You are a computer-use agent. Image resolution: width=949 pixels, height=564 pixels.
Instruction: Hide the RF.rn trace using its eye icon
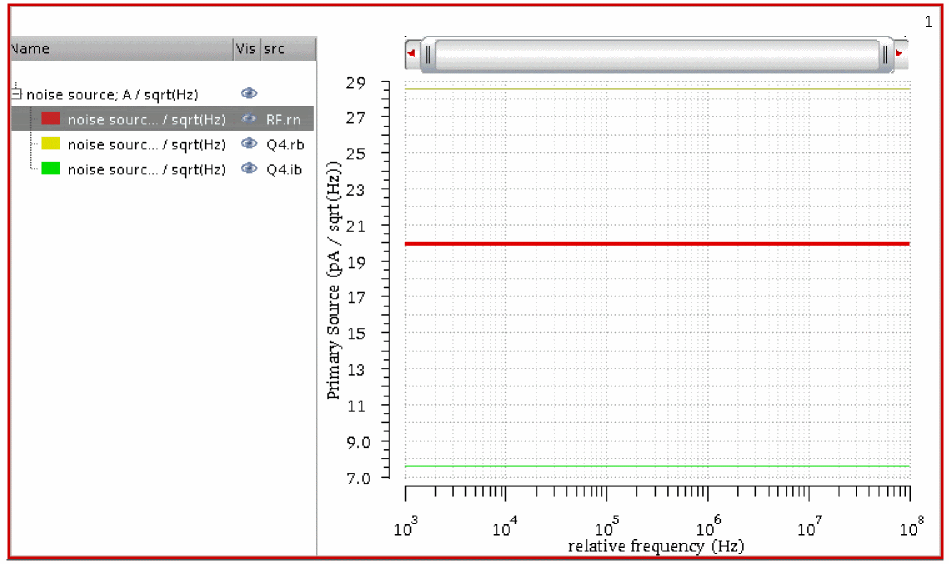249,119
